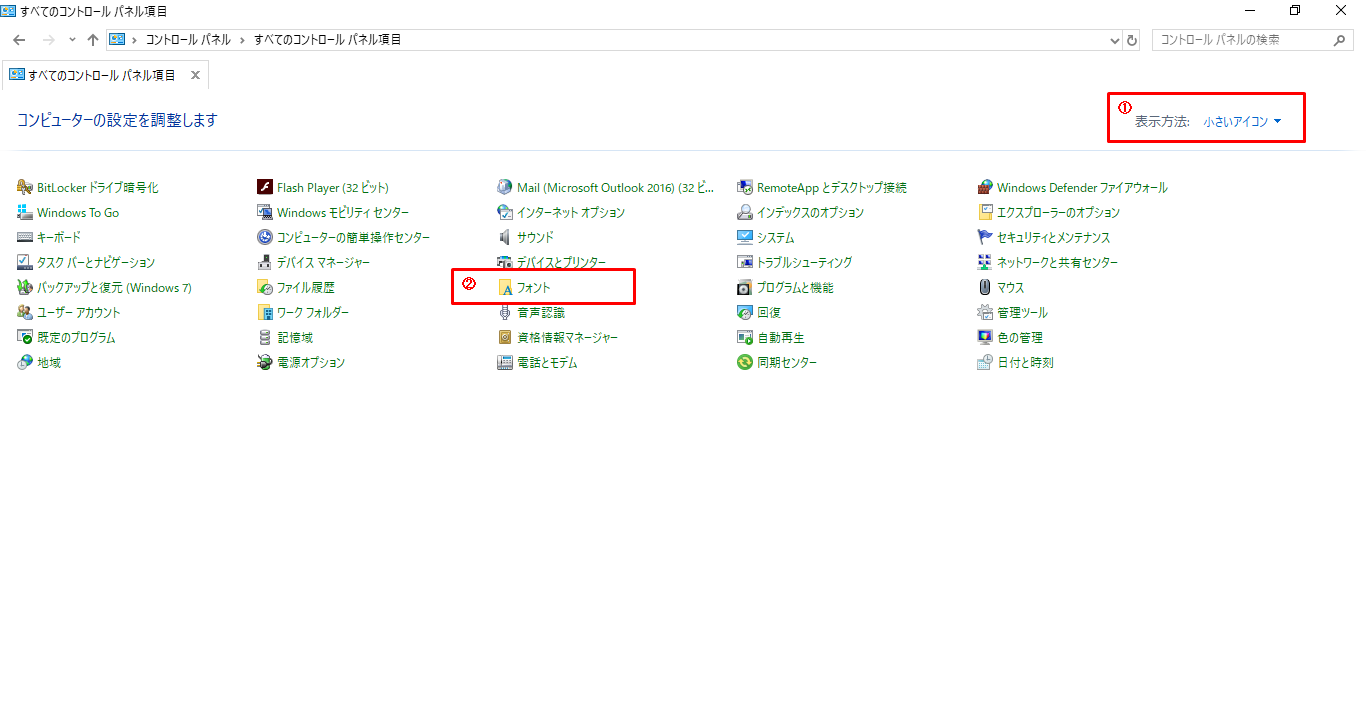Screen dimensions: 1366x728
Task: Click the BitLocker ドライブ暗号化 icon
Action: [x=25, y=188]
